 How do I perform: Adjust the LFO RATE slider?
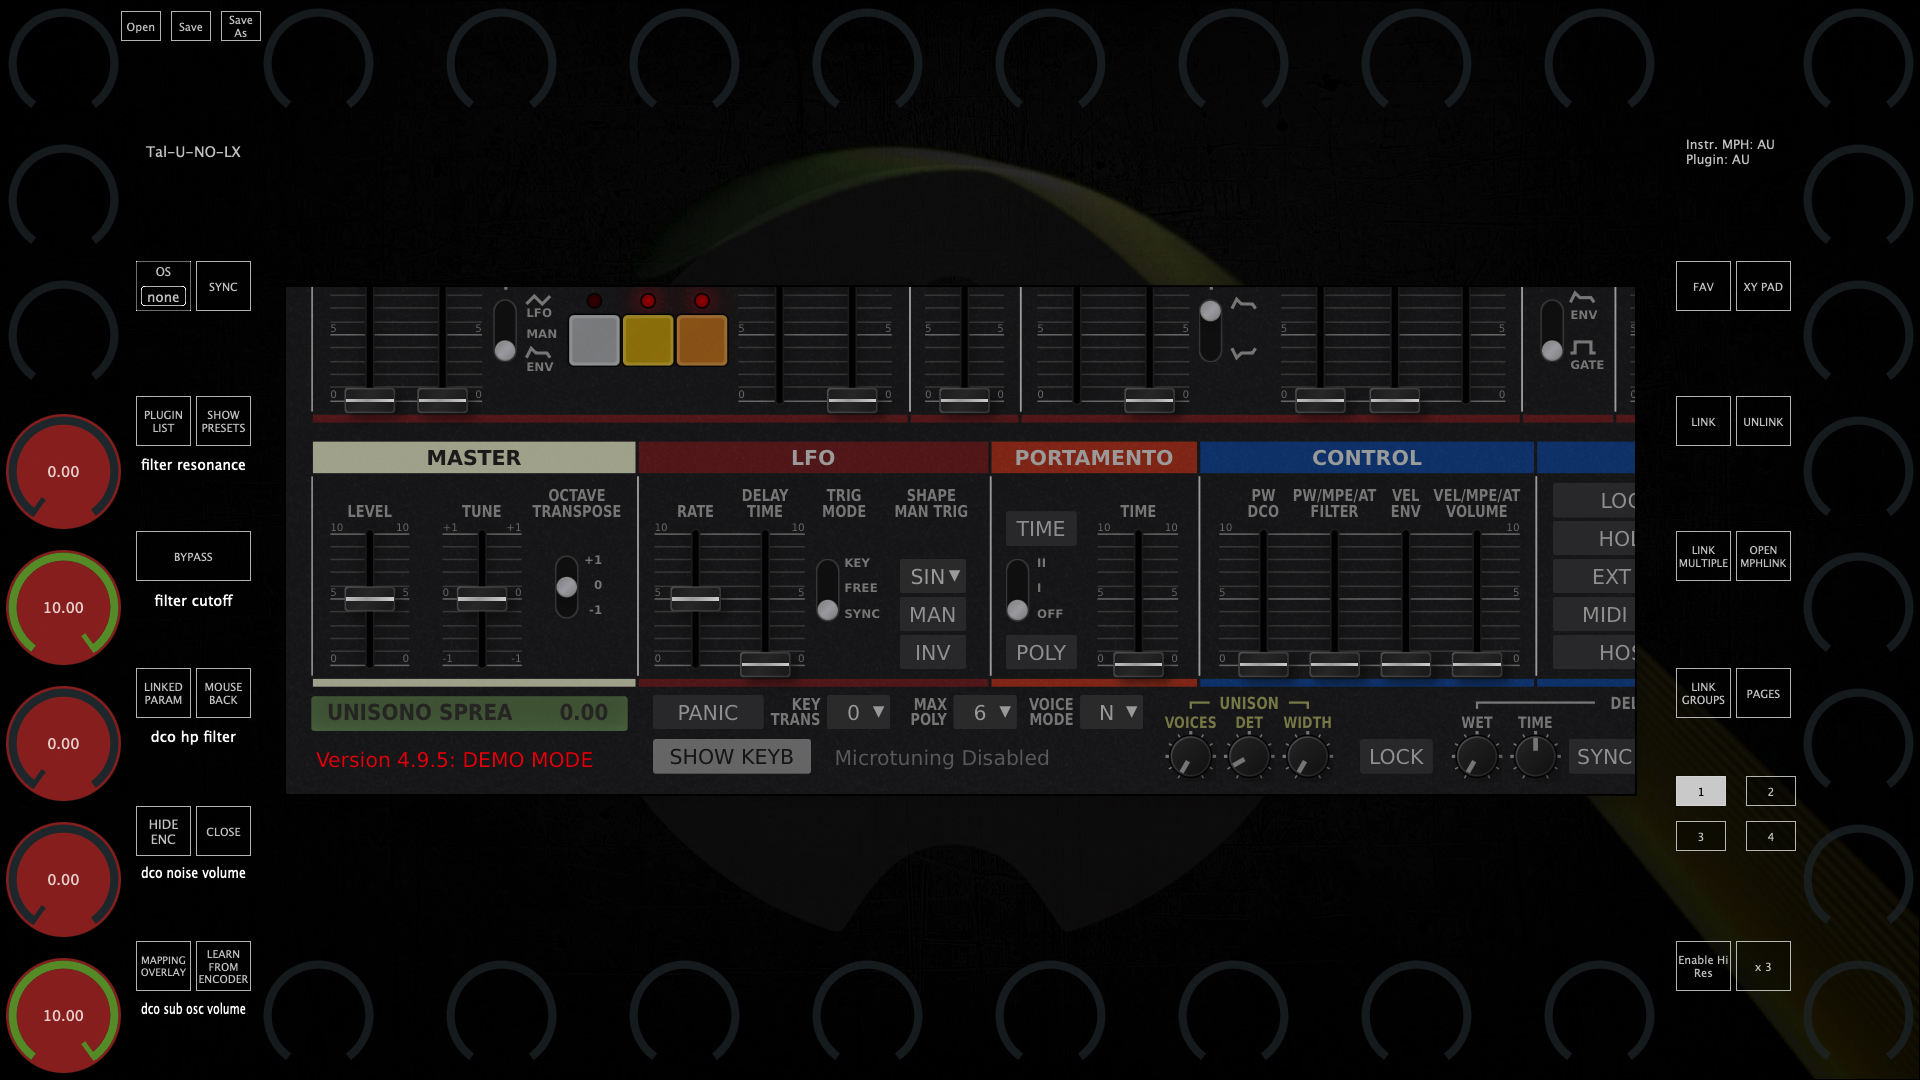pos(695,600)
